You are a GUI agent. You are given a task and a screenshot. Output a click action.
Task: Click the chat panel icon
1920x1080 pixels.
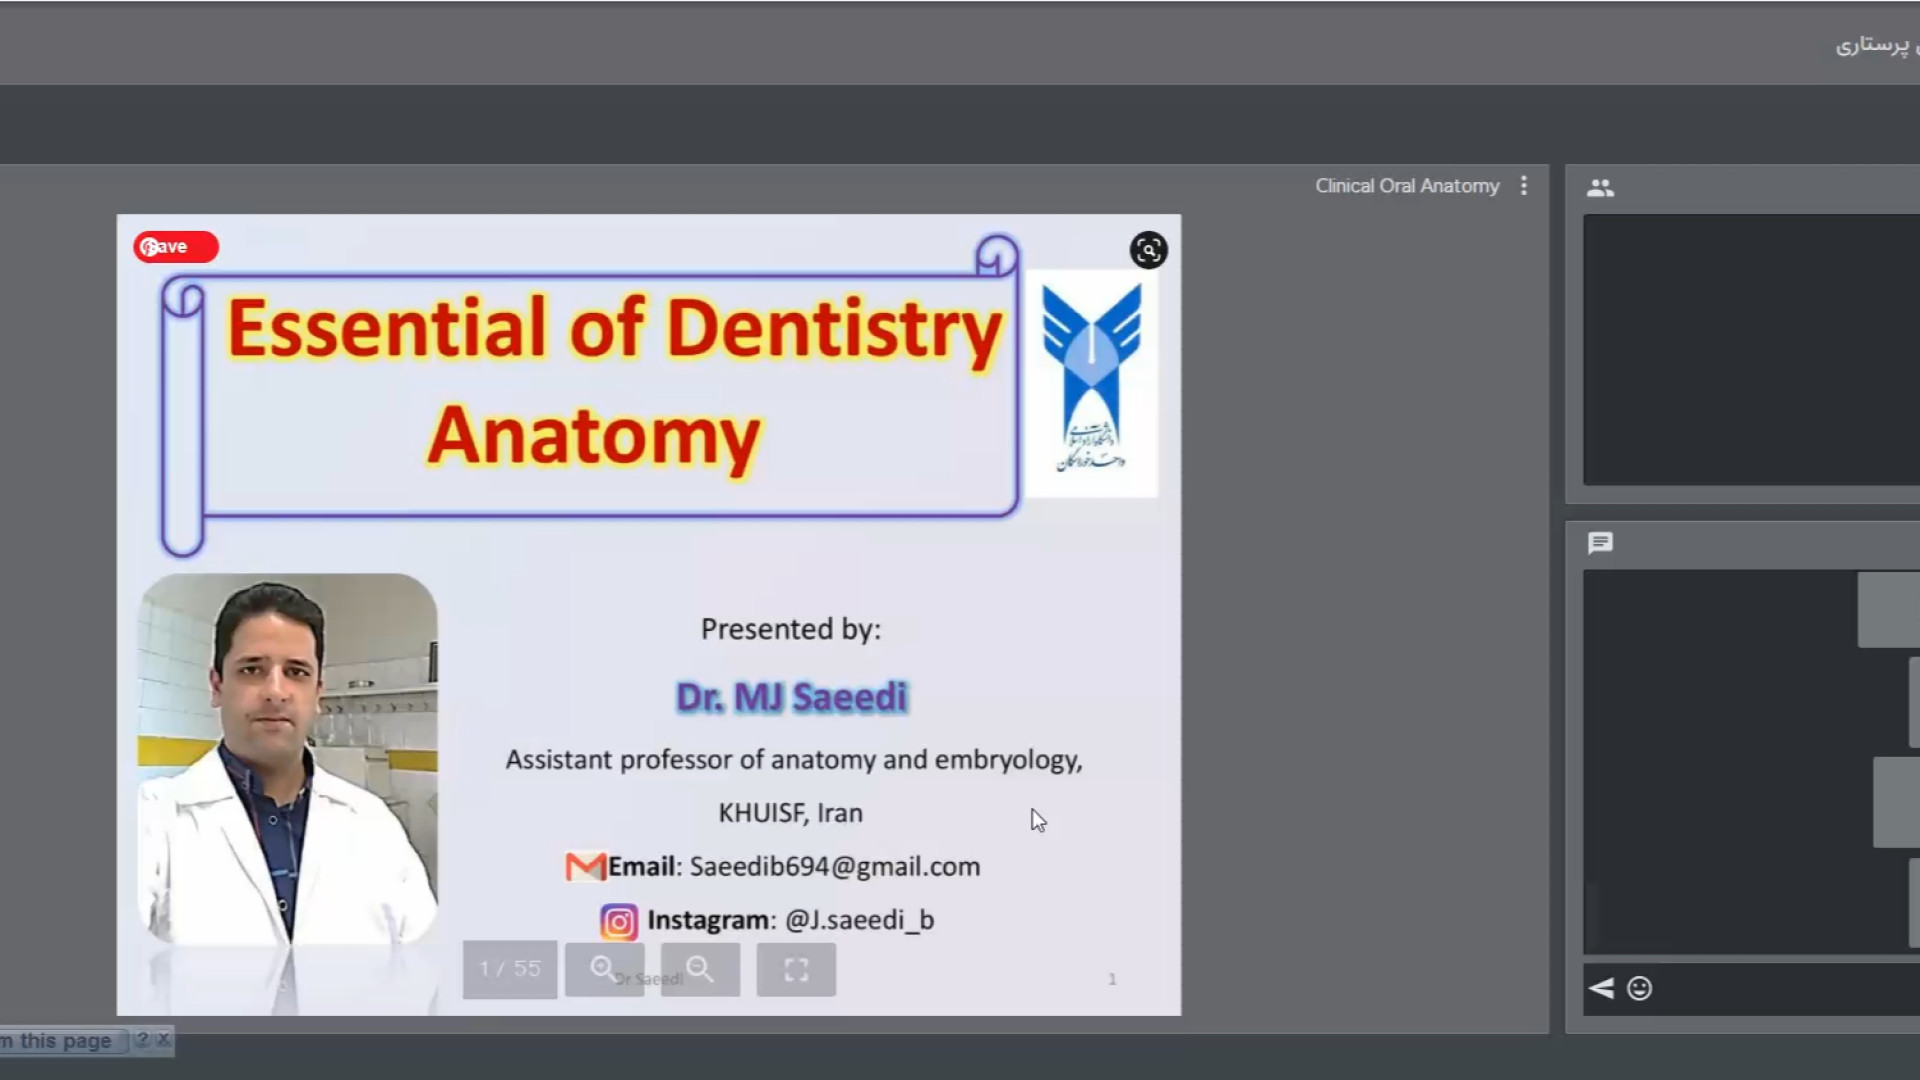(x=1600, y=543)
